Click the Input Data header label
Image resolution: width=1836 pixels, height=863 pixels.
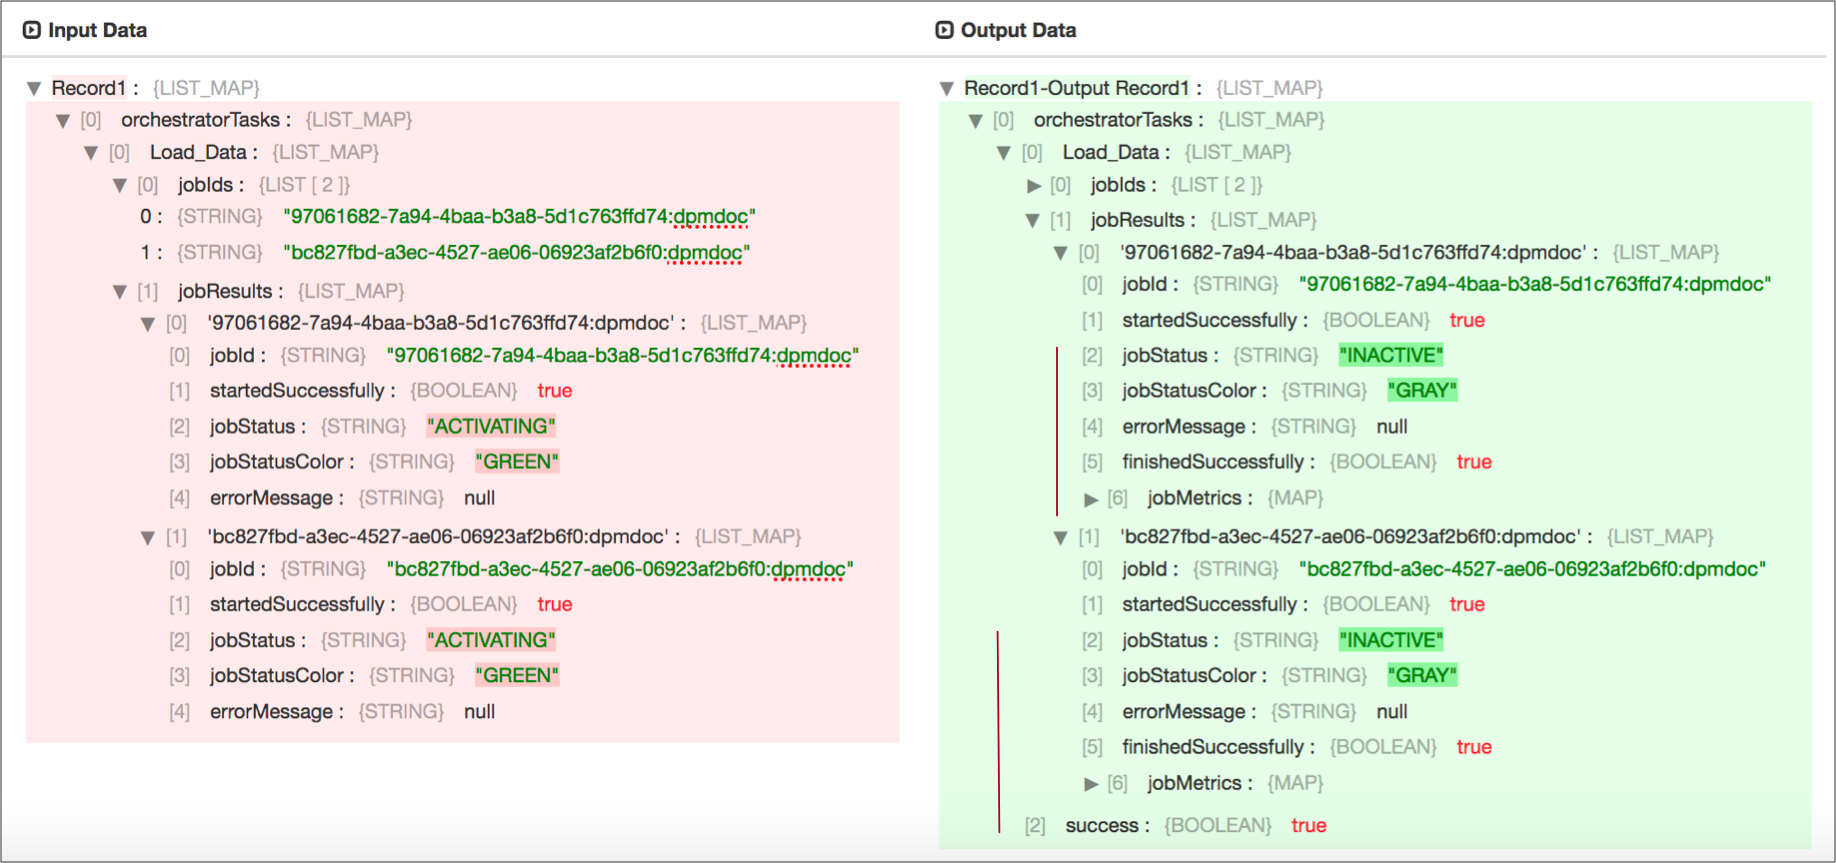pyautogui.click(x=97, y=30)
